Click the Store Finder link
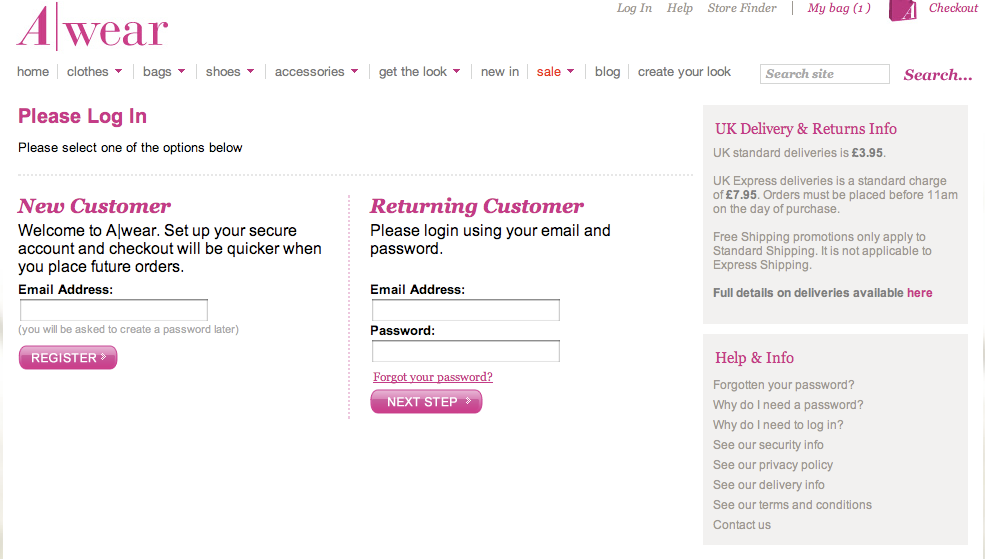The height and width of the screenshot is (559, 985). (742, 8)
